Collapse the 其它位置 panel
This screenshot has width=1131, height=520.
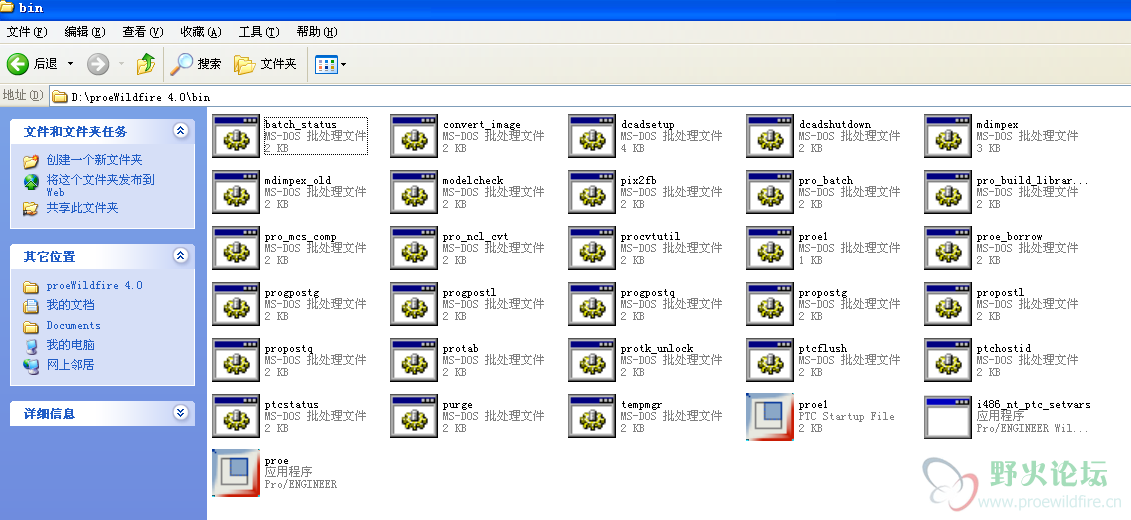[180, 255]
